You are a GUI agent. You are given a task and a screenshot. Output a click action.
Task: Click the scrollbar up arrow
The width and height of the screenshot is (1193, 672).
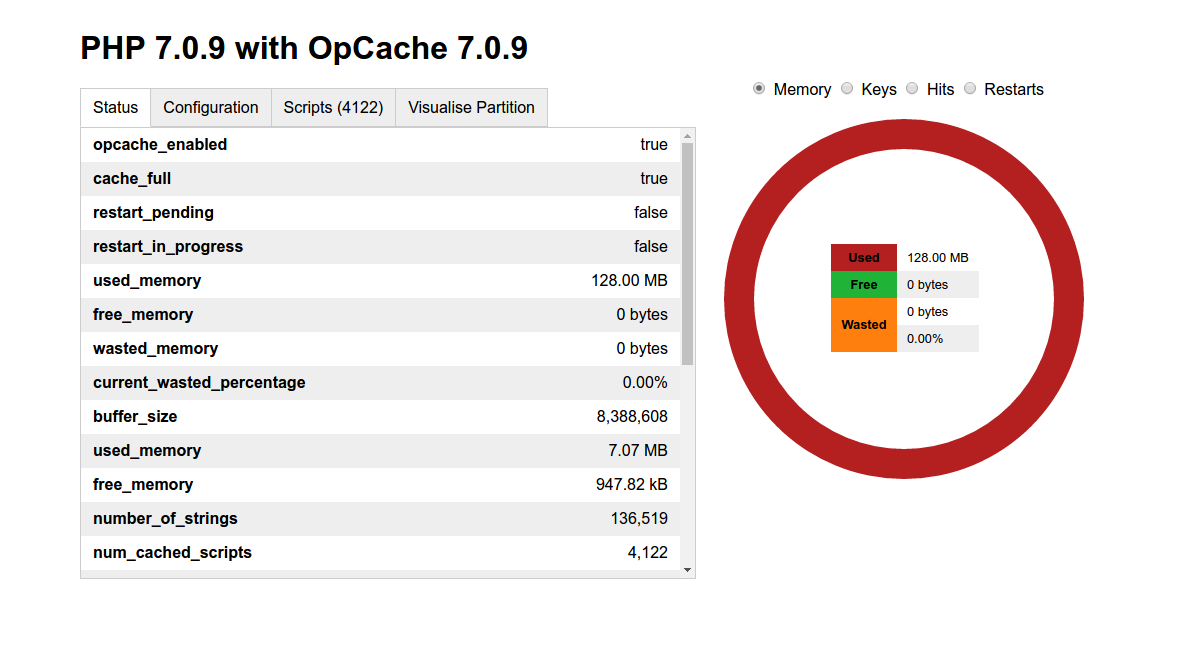click(687, 136)
